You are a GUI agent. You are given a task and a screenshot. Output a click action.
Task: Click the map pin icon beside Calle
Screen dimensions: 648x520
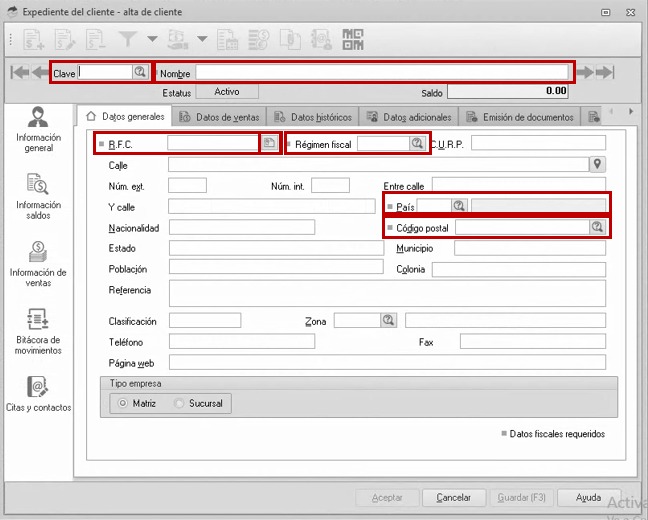(x=598, y=164)
